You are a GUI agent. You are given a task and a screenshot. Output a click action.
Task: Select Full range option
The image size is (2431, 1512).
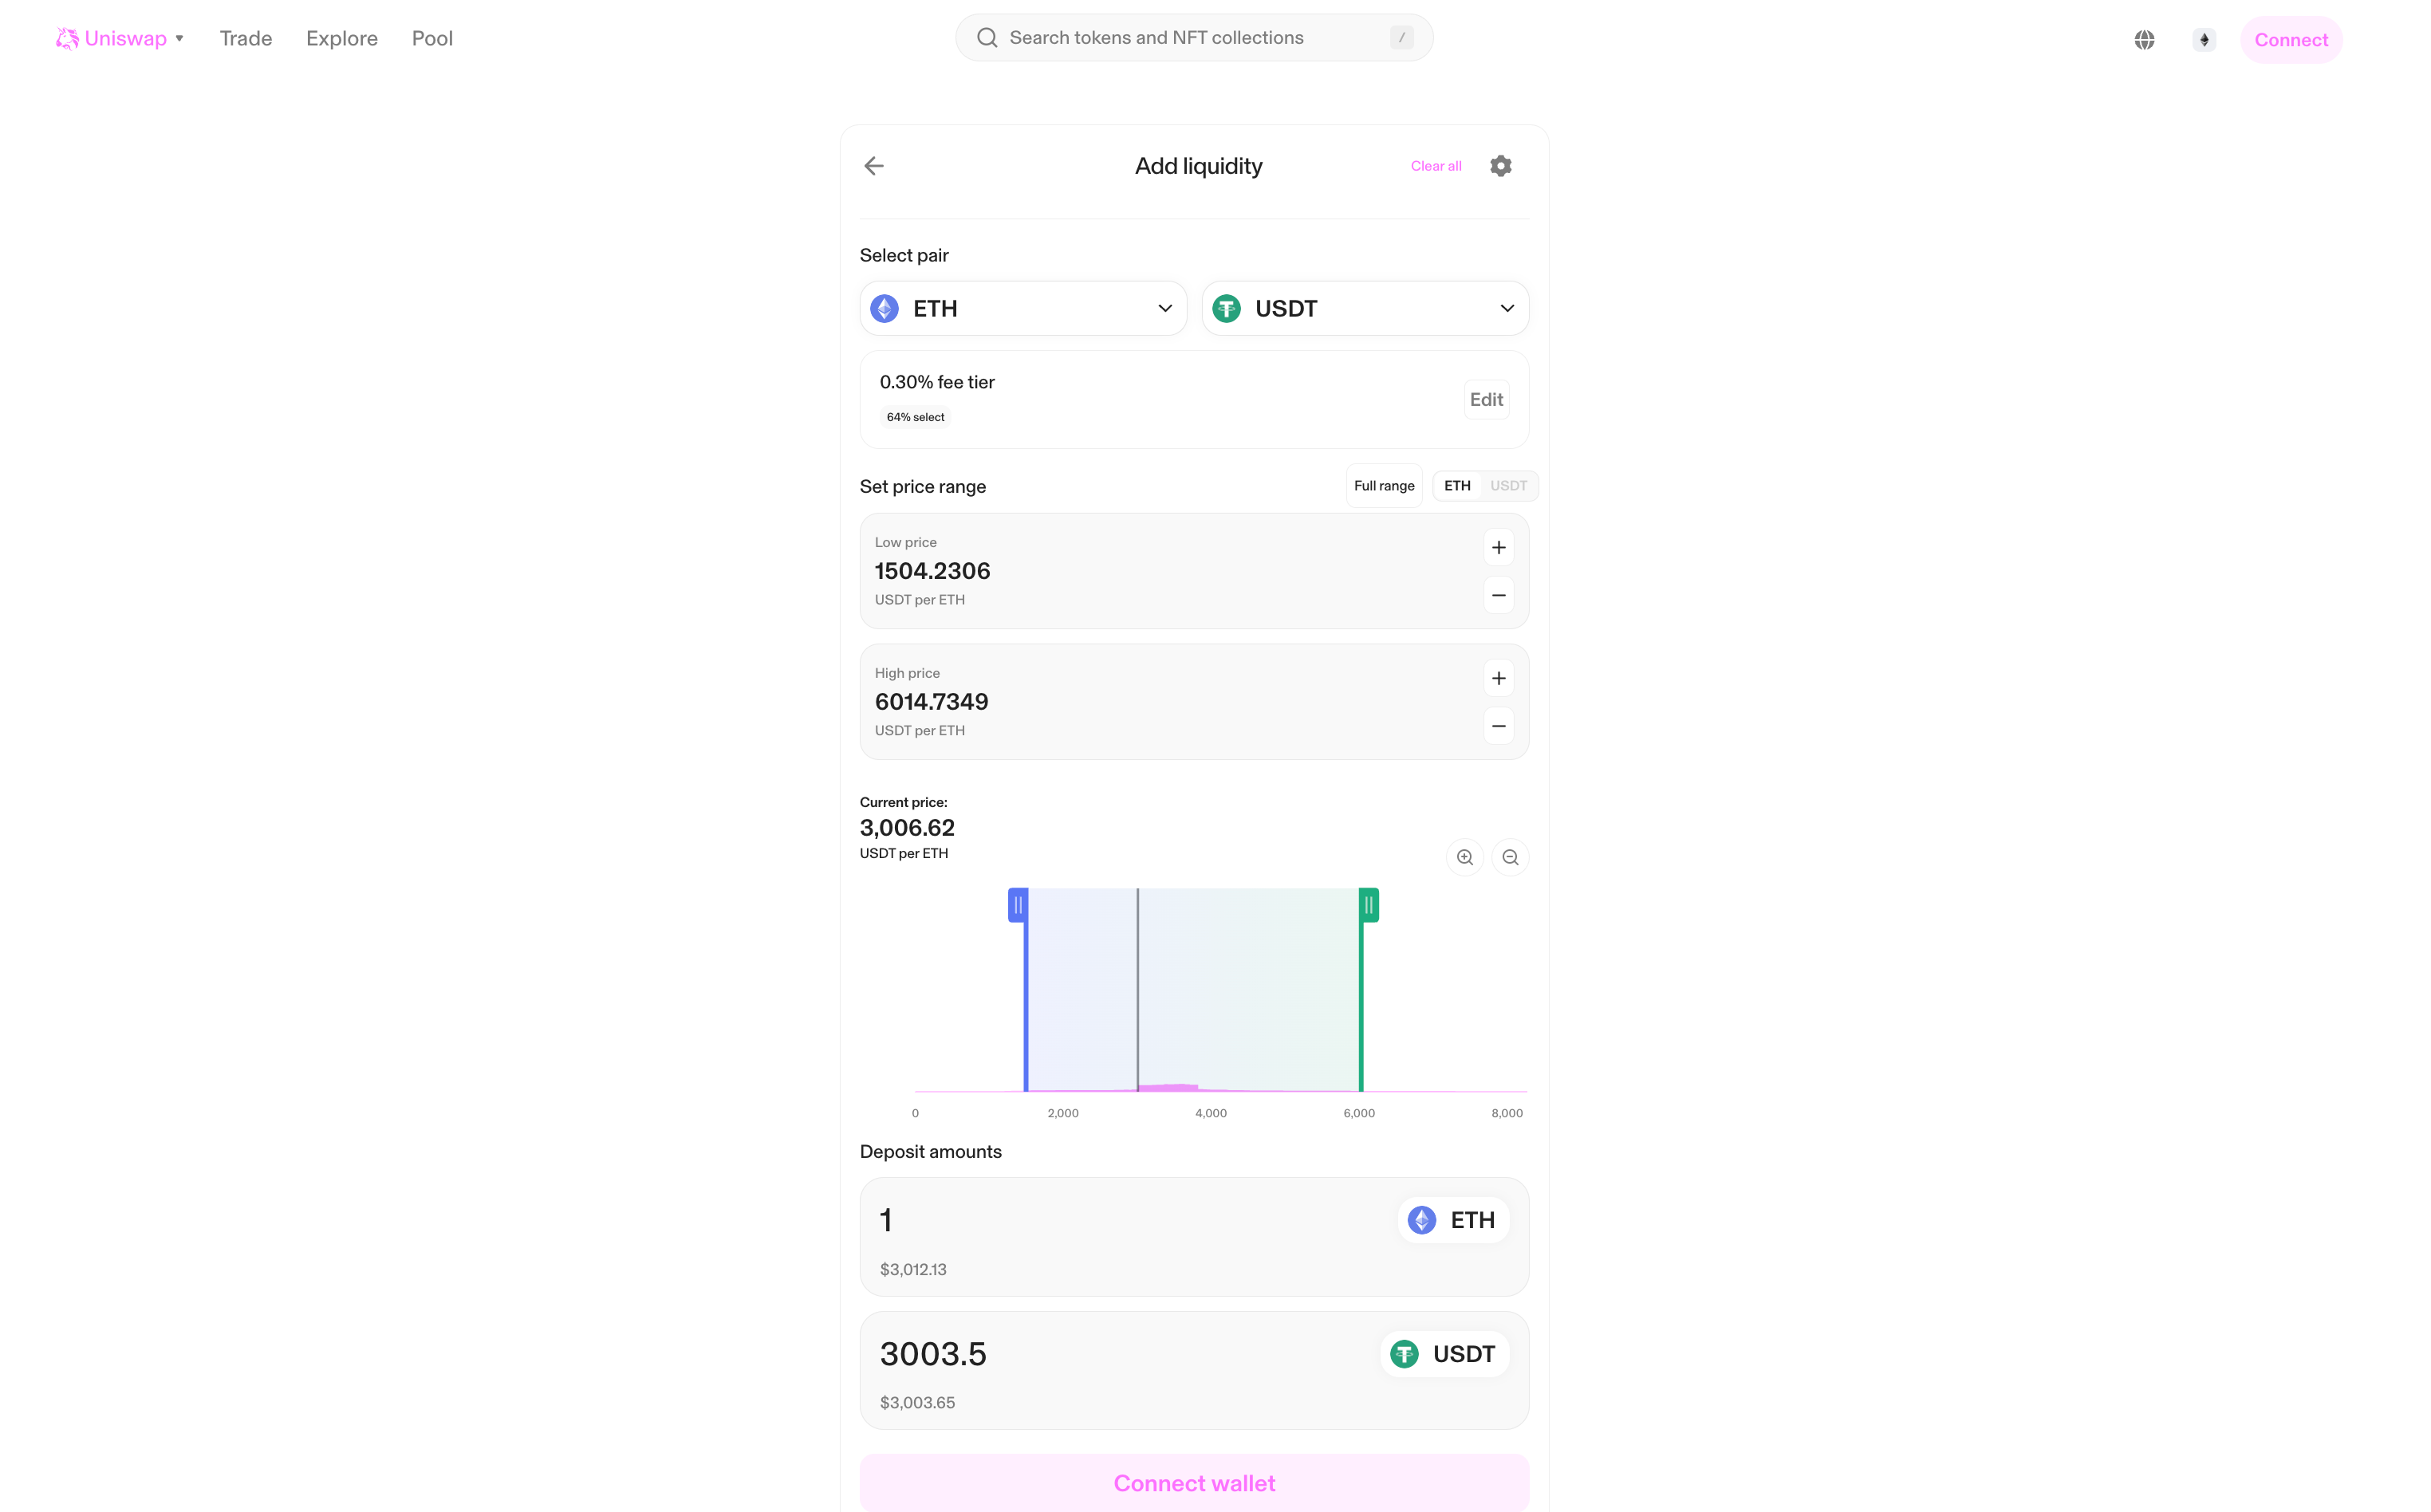(1384, 486)
